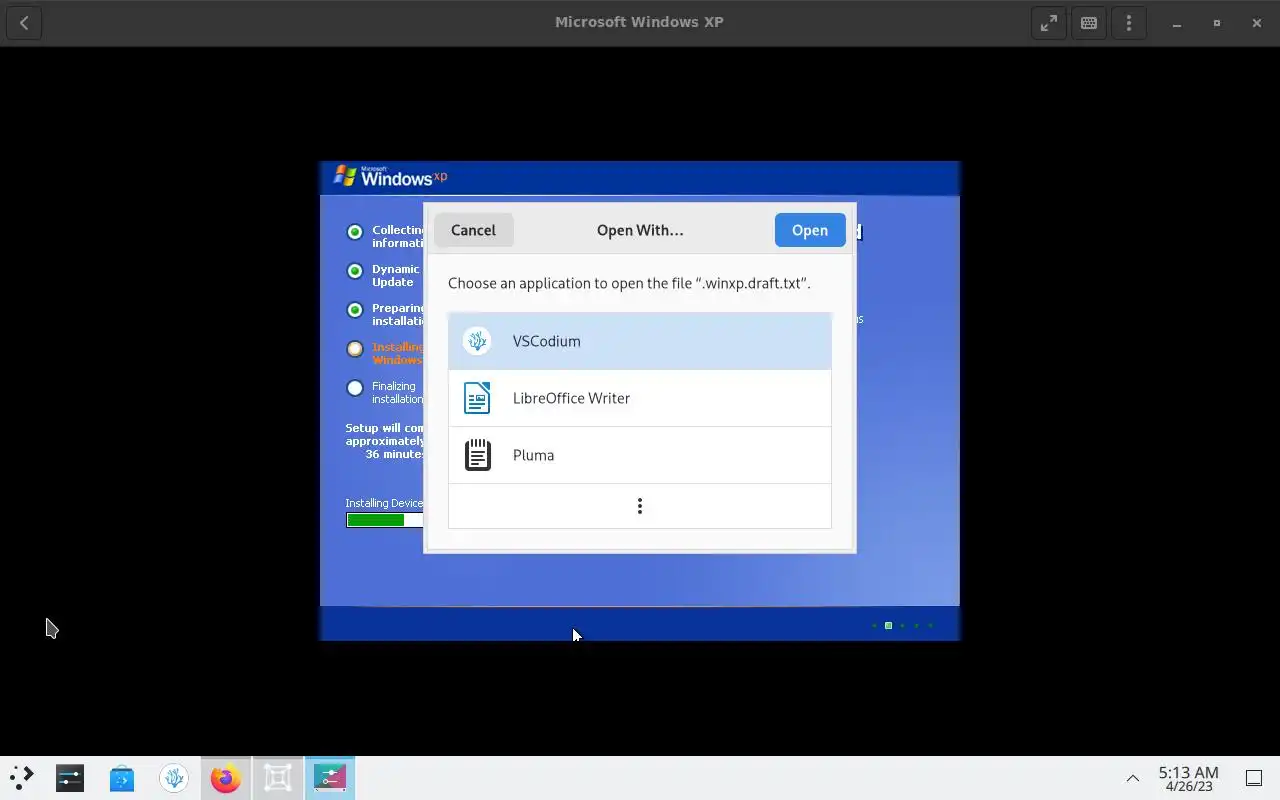The height and width of the screenshot is (800, 1280).
Task: Click the Collecting information step indicator
Action: [x=355, y=232]
